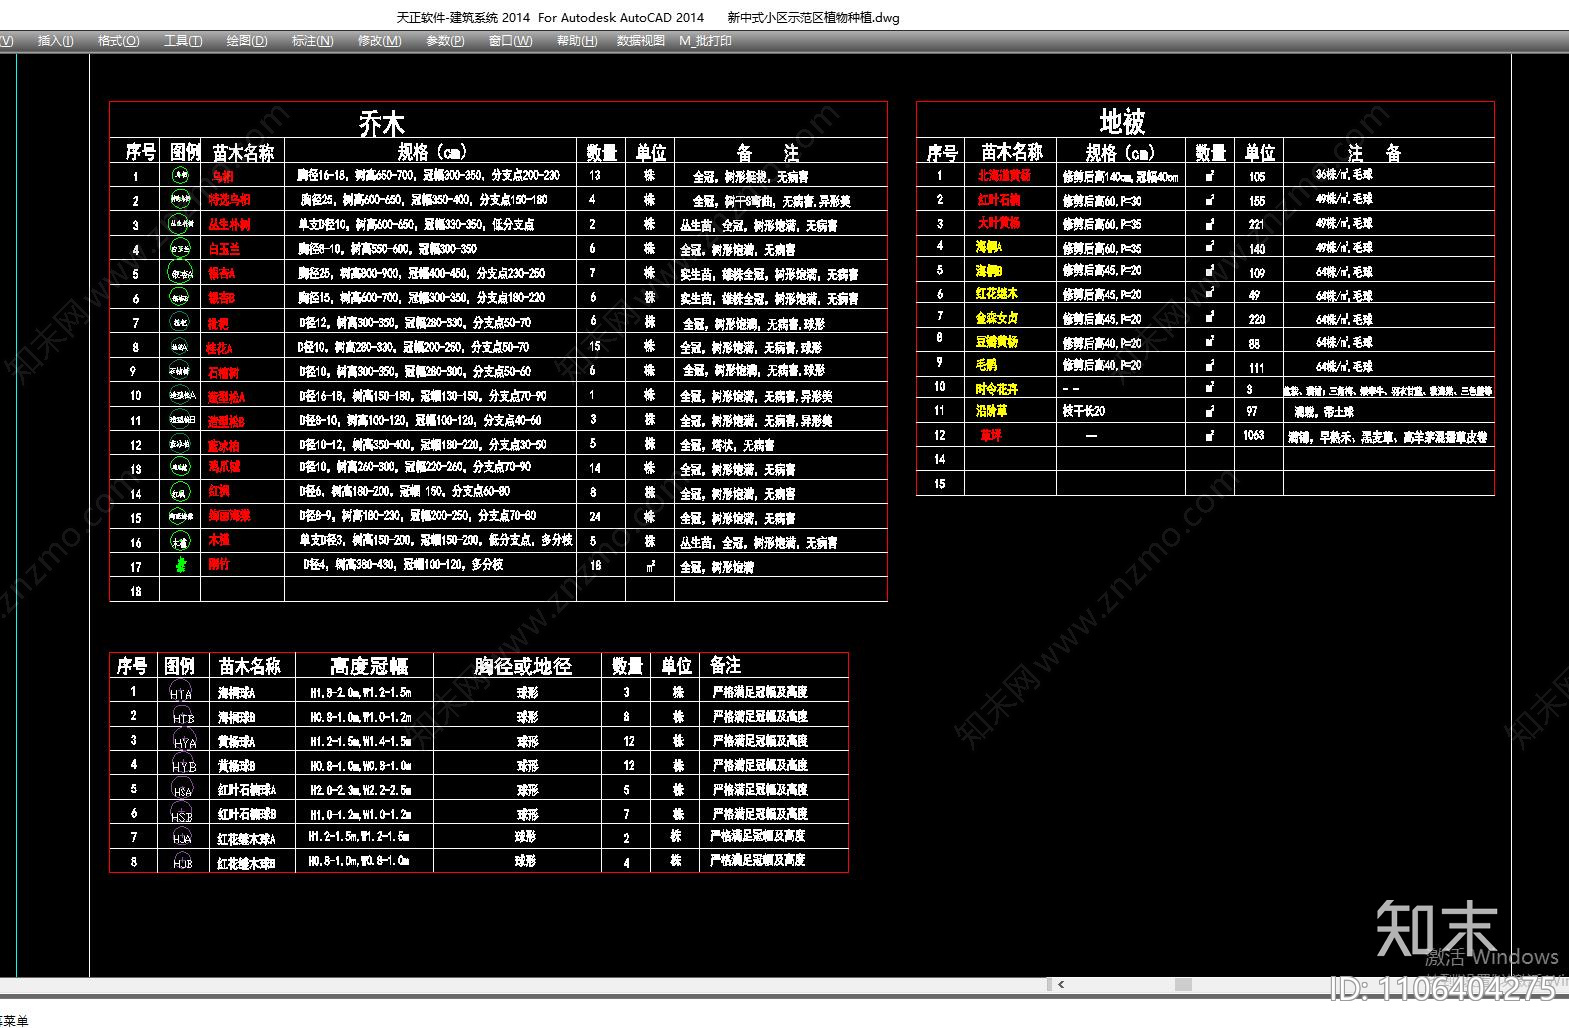The image size is (1569, 1028).
Task: Open the 参数(P) menu
Action: pos(445,41)
